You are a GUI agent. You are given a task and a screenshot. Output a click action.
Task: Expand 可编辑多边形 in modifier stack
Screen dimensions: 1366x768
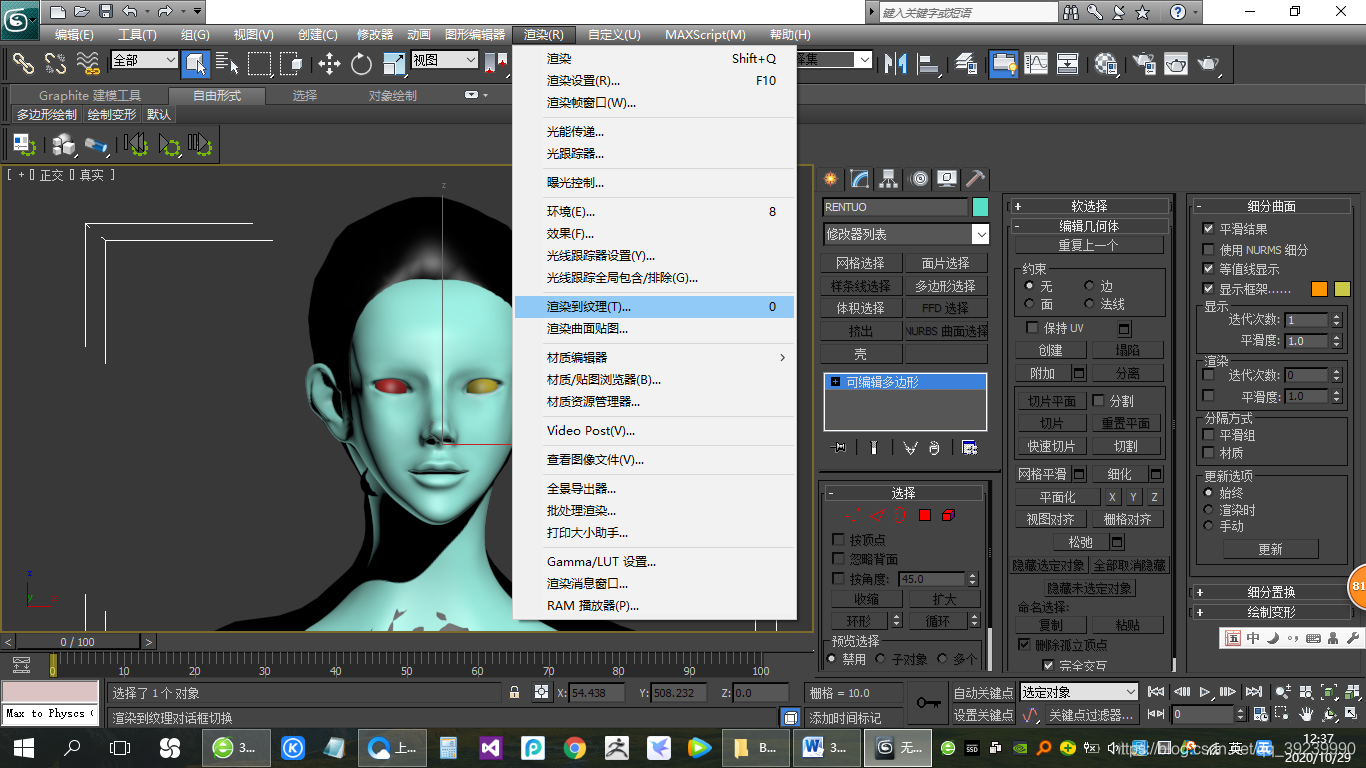(x=836, y=382)
